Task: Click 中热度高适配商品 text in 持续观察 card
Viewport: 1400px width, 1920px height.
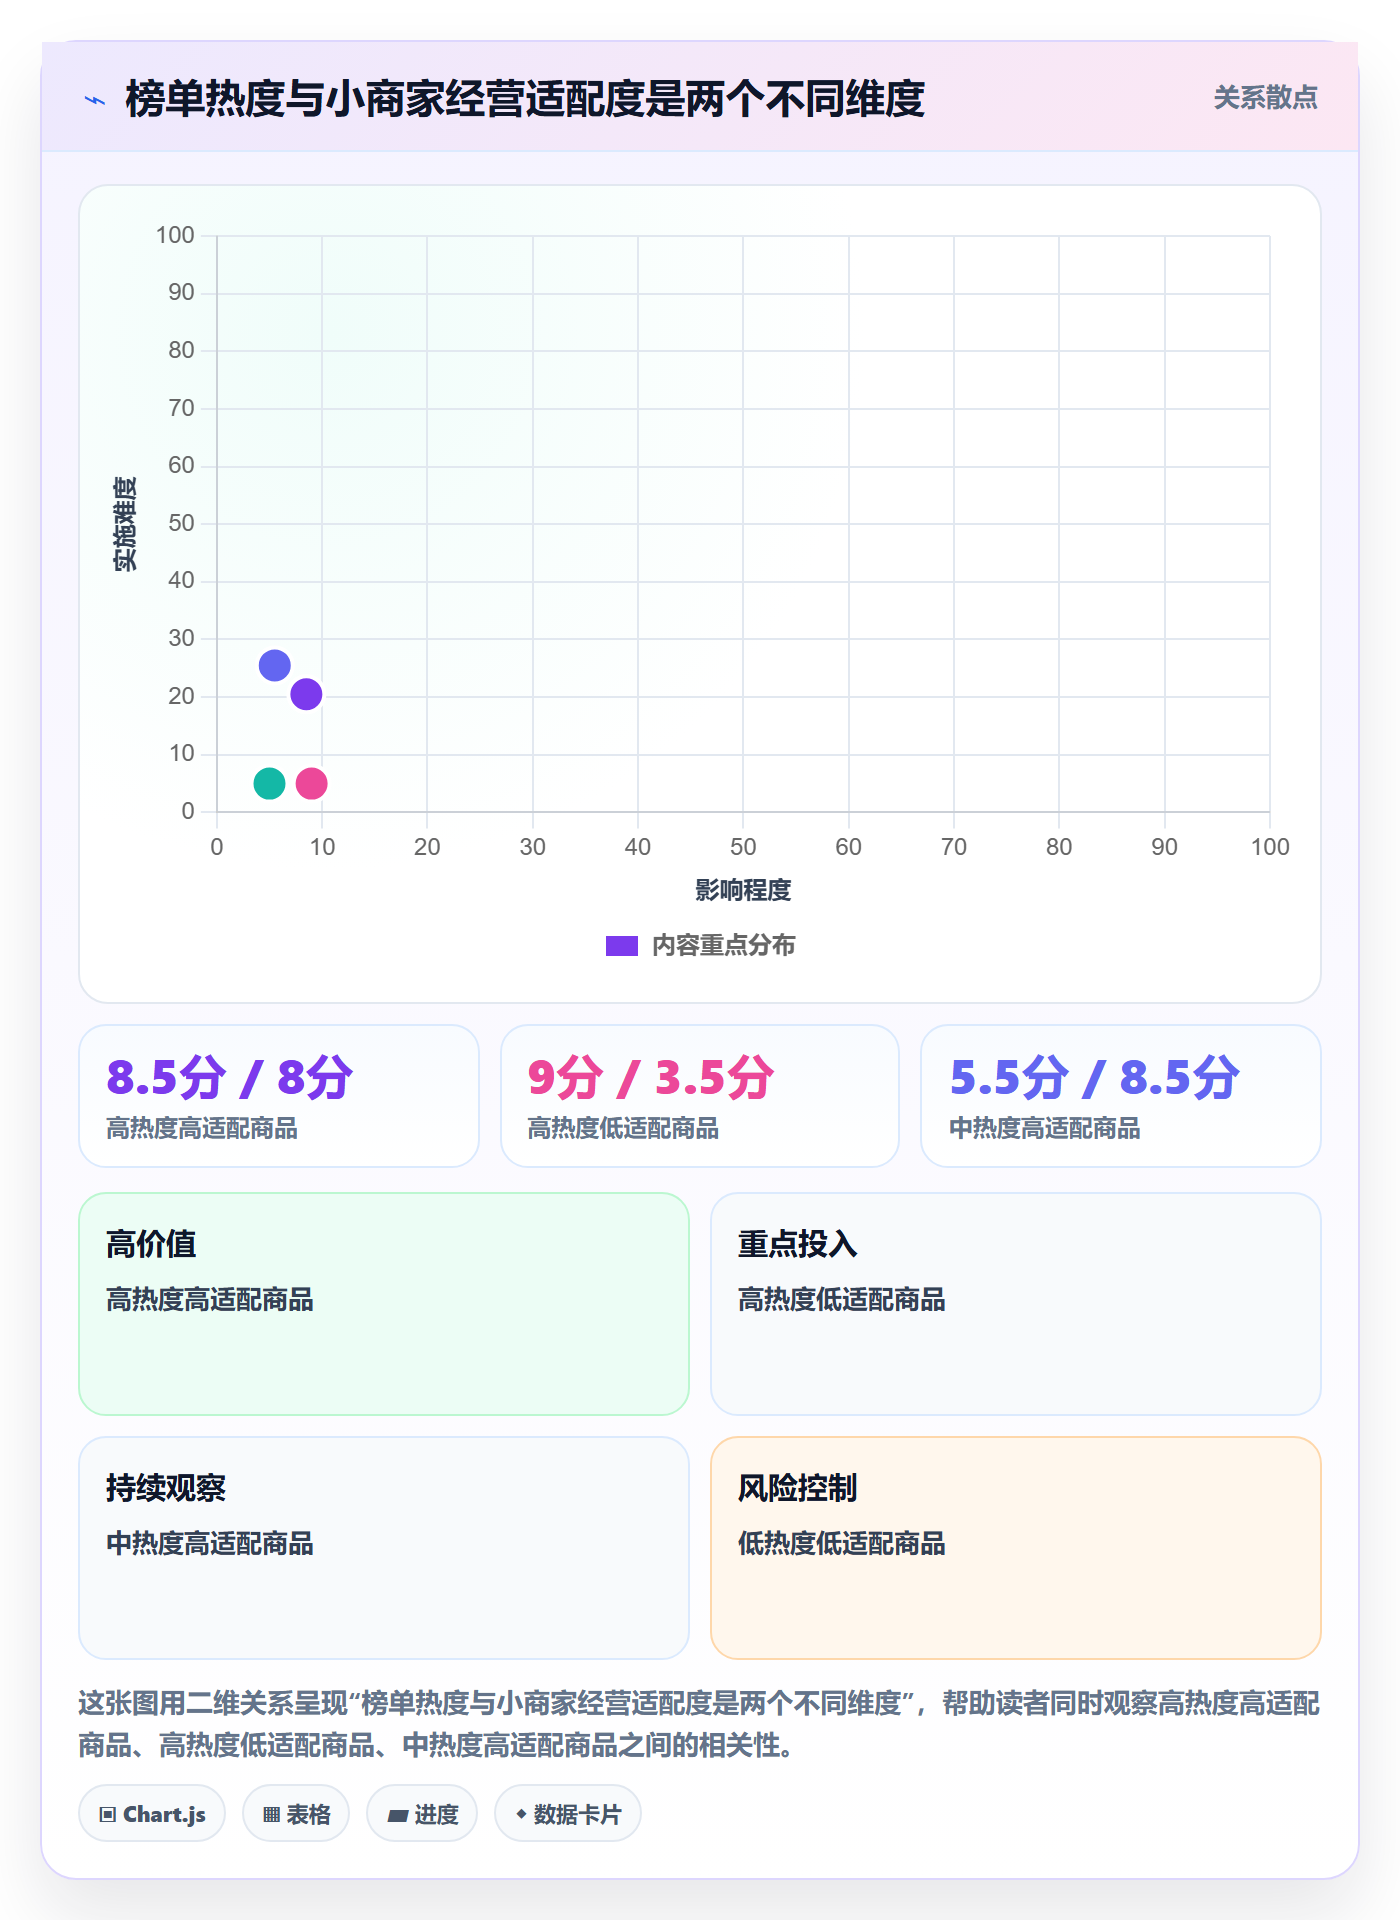Action: tap(210, 1544)
